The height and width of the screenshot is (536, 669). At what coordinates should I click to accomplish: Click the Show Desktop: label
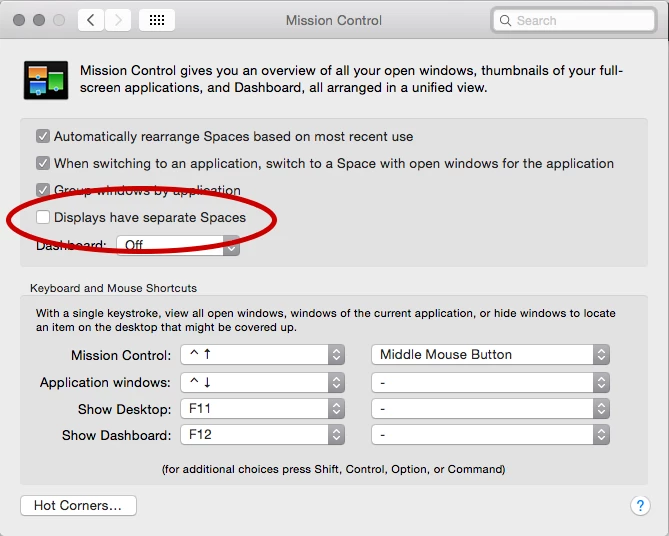coord(125,409)
